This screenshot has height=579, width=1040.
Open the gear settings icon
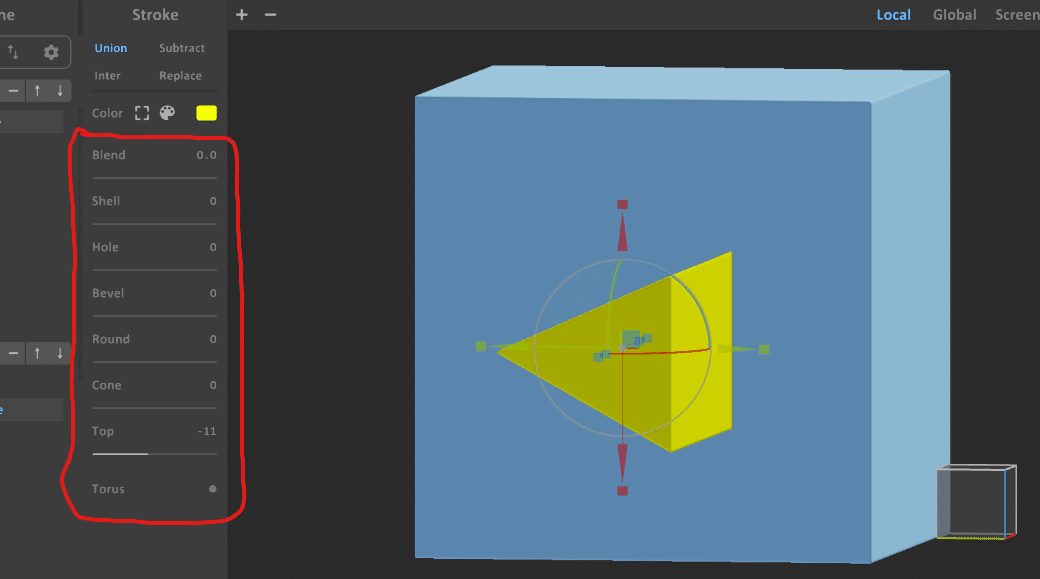(x=51, y=52)
